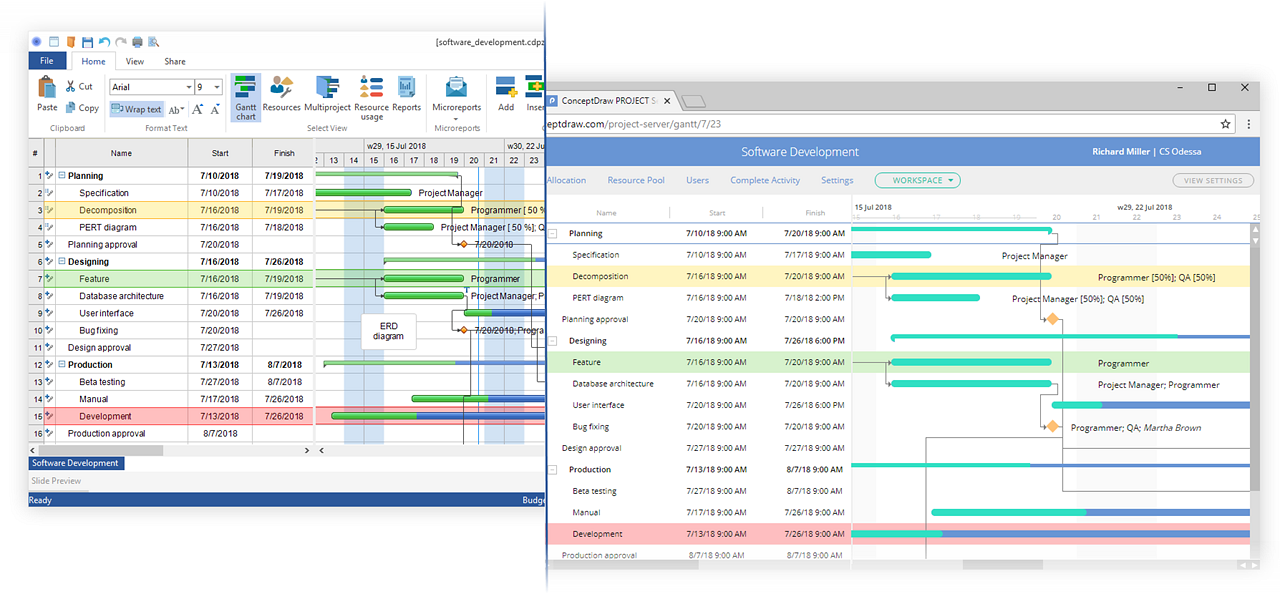
Task: Open the Complete Activity link
Action: [x=765, y=180]
